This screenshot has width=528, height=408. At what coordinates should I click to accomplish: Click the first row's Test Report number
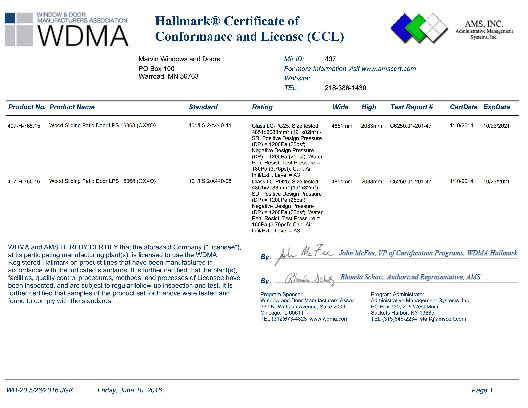click(x=410, y=126)
